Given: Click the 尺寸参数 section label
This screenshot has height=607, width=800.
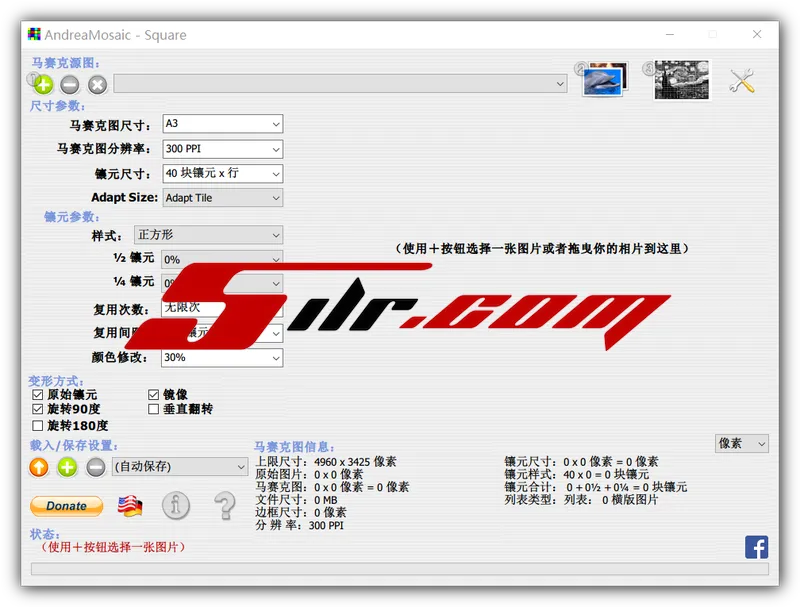Looking at the screenshot, I should pos(57,106).
